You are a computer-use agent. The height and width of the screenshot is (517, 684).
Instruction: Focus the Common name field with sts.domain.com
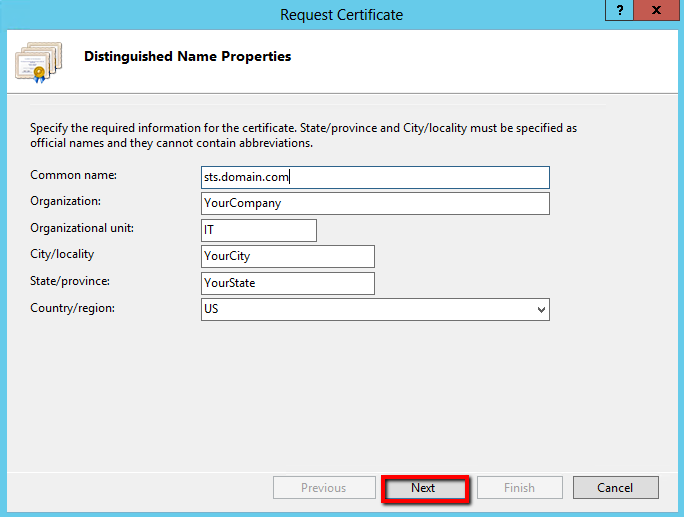click(375, 177)
